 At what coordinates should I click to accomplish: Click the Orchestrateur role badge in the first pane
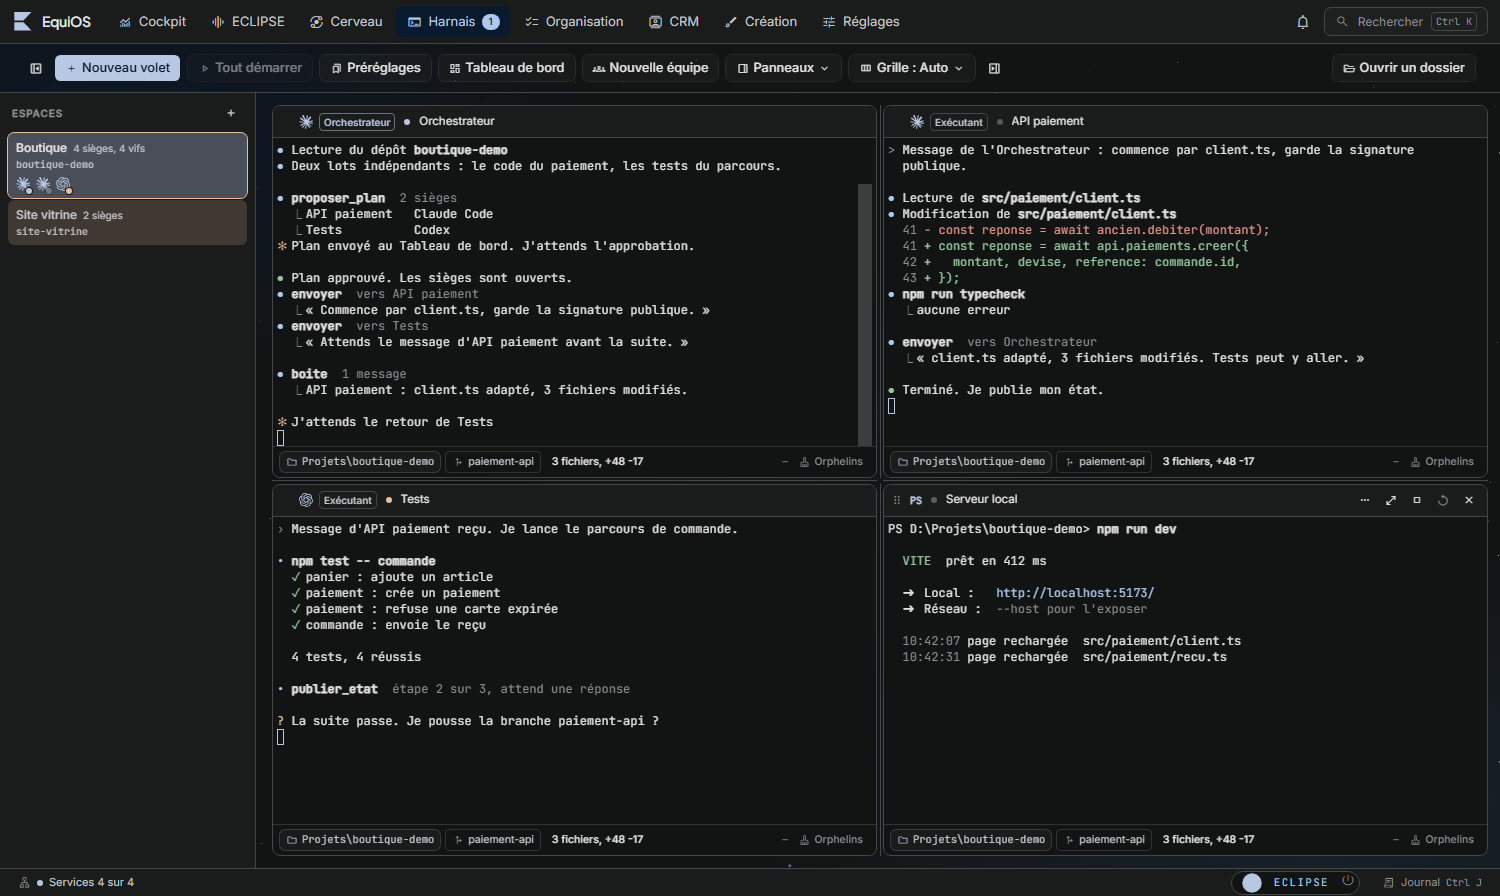tap(357, 122)
